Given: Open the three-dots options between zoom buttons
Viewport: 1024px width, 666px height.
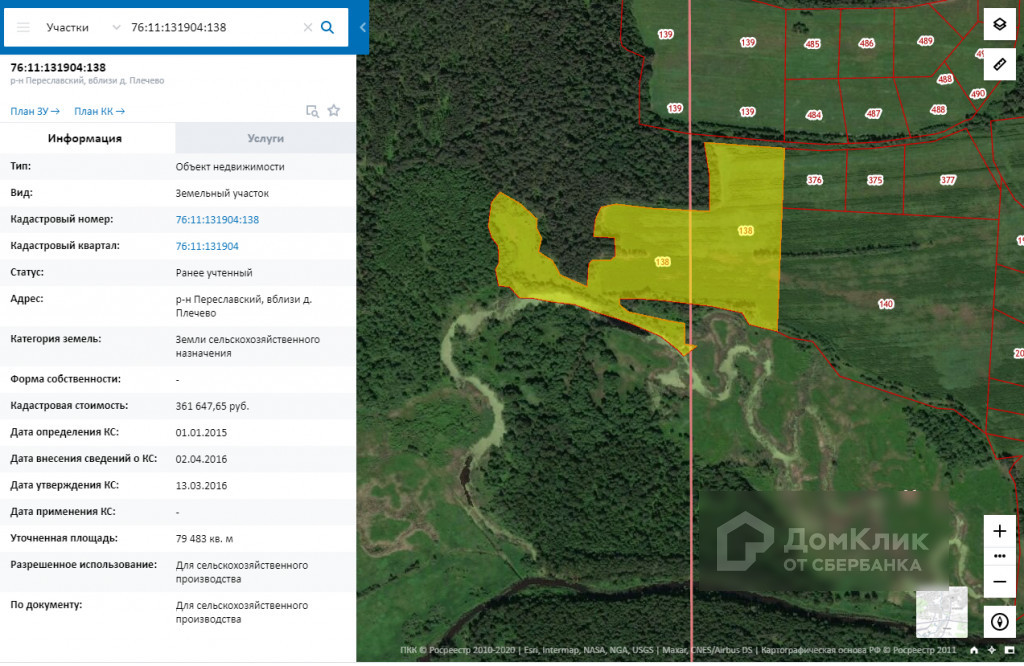Looking at the screenshot, I should click(x=999, y=556).
